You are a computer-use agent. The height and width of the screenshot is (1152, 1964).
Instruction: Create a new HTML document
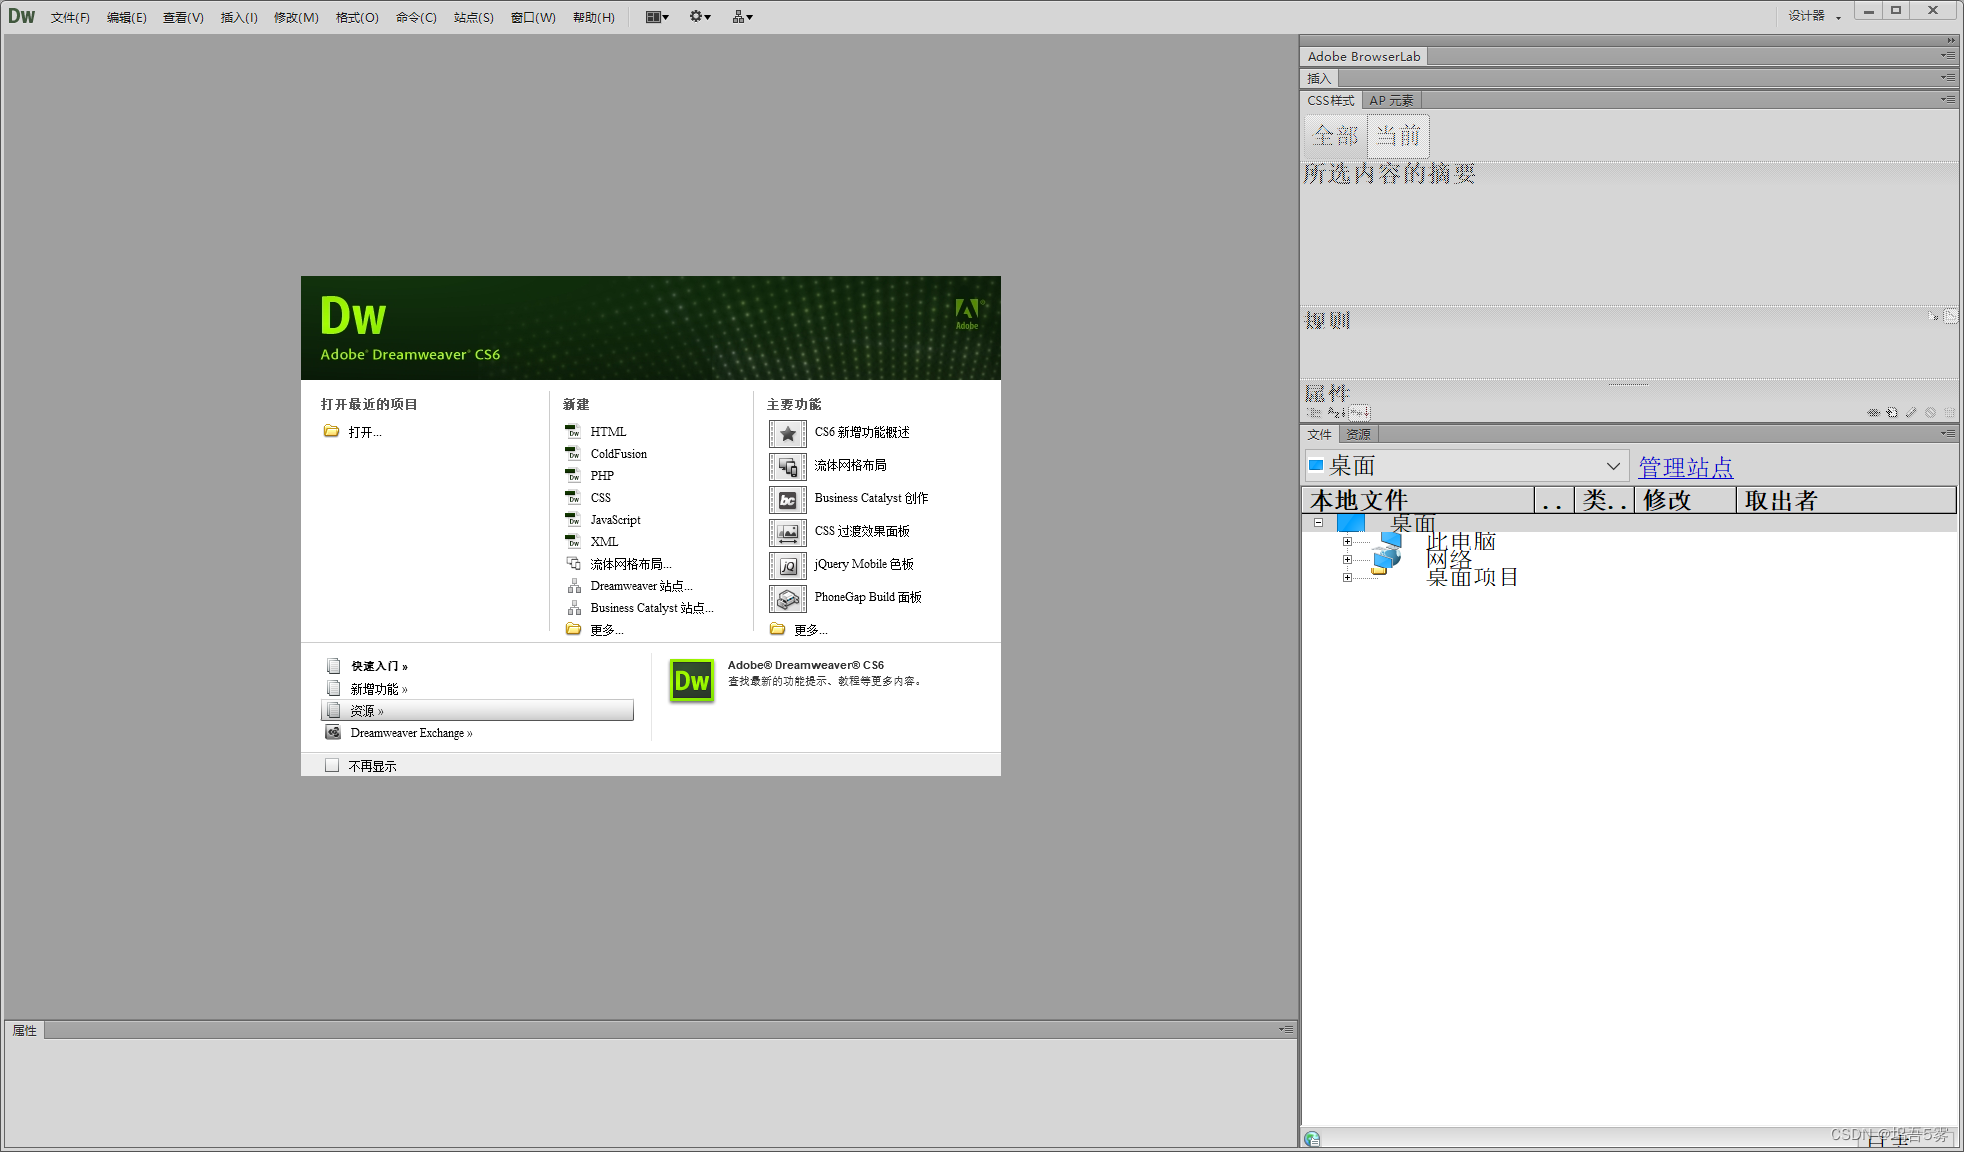(608, 431)
